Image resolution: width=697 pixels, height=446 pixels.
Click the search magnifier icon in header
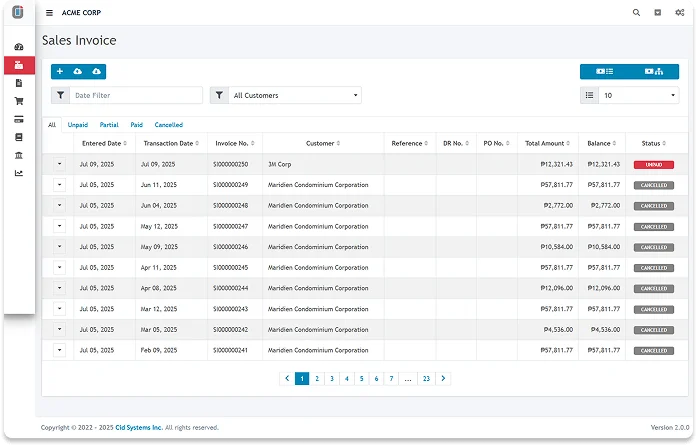tap(636, 13)
